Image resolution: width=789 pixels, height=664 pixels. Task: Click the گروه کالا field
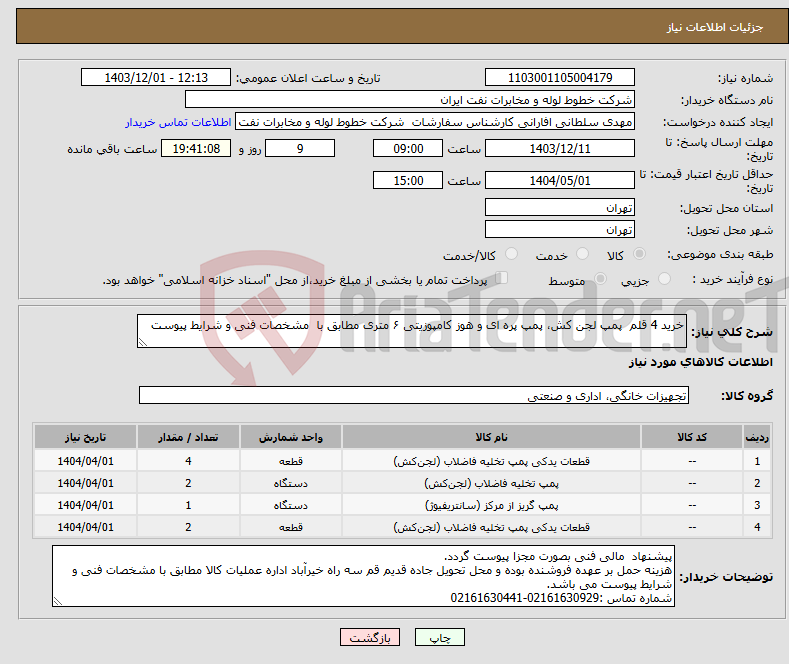click(414, 395)
